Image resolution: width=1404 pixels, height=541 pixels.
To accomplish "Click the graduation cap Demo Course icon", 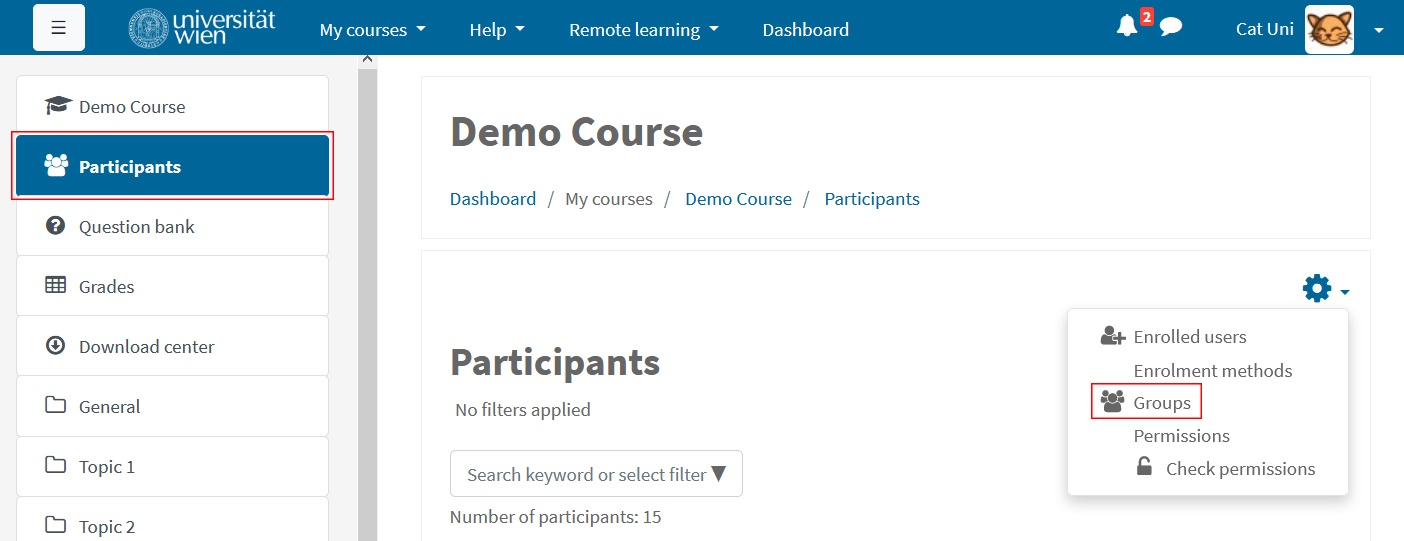I will point(58,106).
